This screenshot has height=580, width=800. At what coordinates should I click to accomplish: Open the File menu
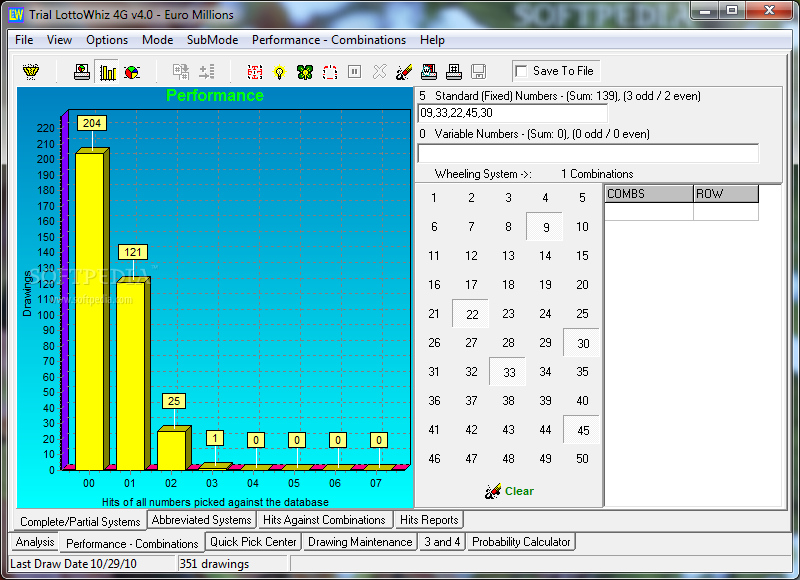pyautogui.click(x=24, y=40)
